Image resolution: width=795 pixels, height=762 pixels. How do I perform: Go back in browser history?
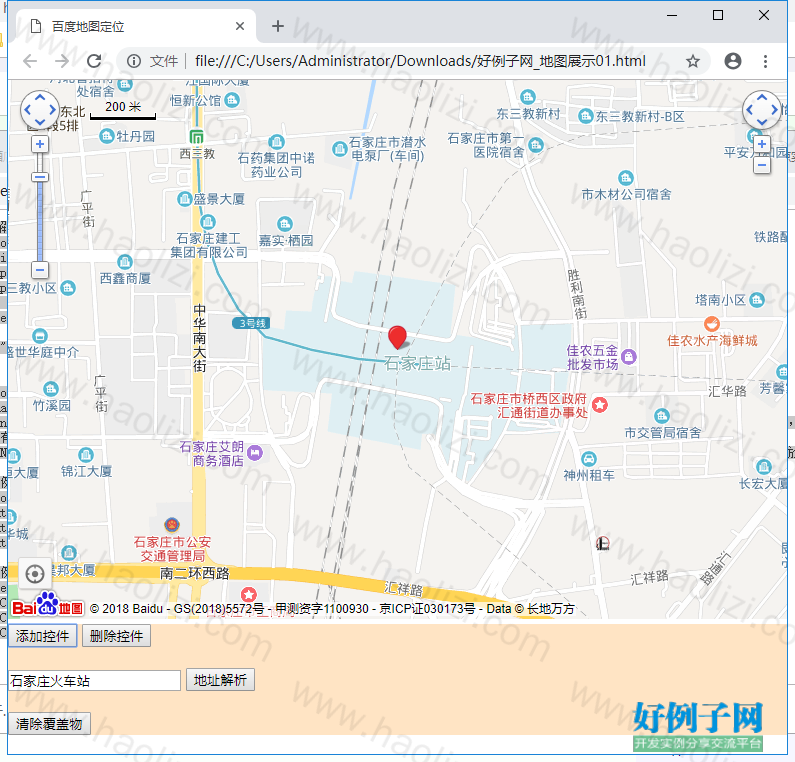[30, 61]
